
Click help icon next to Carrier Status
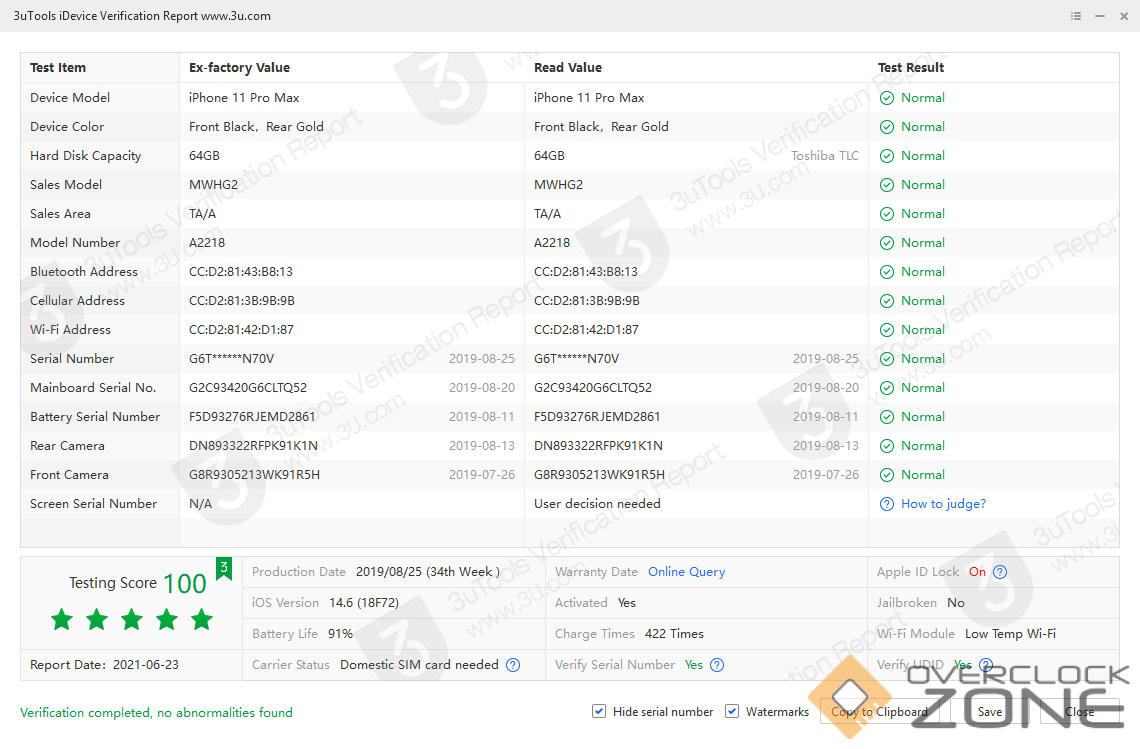(x=513, y=665)
